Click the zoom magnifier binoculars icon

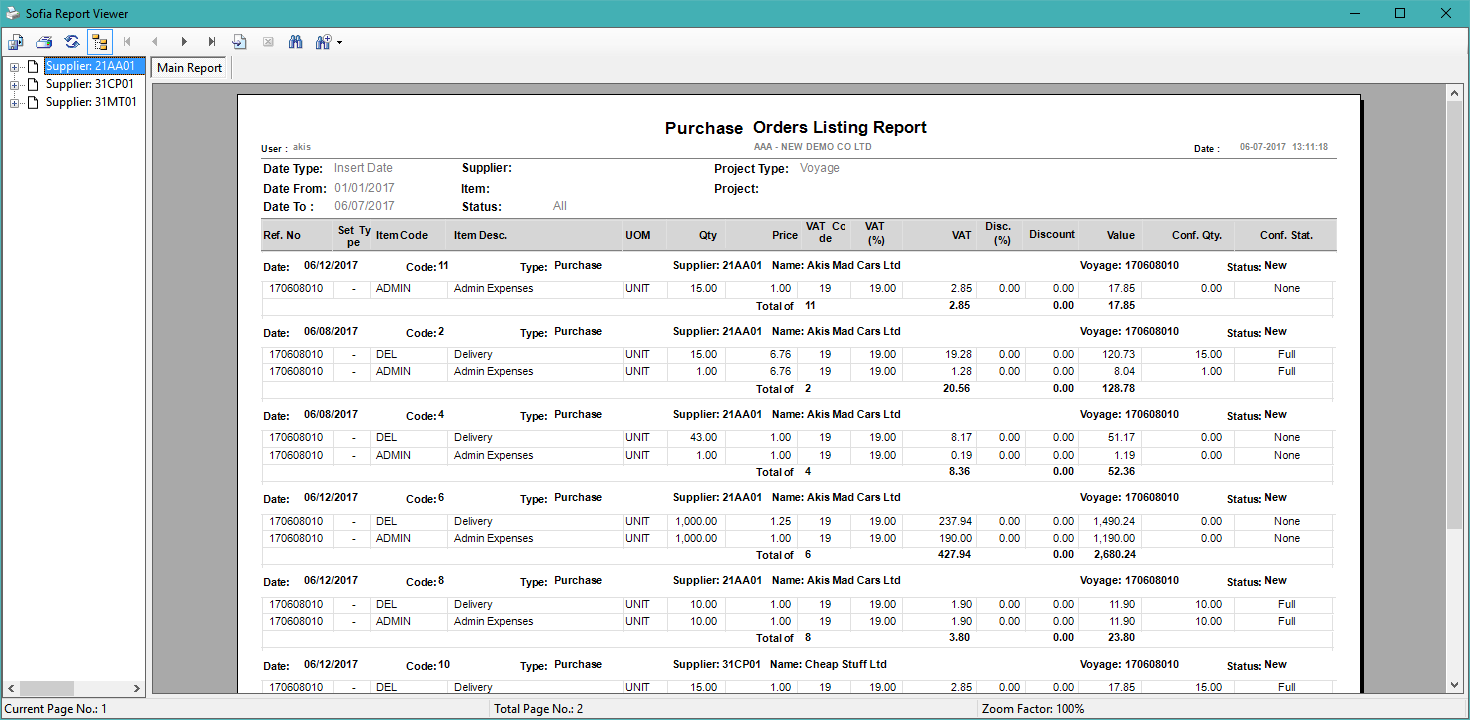click(322, 42)
